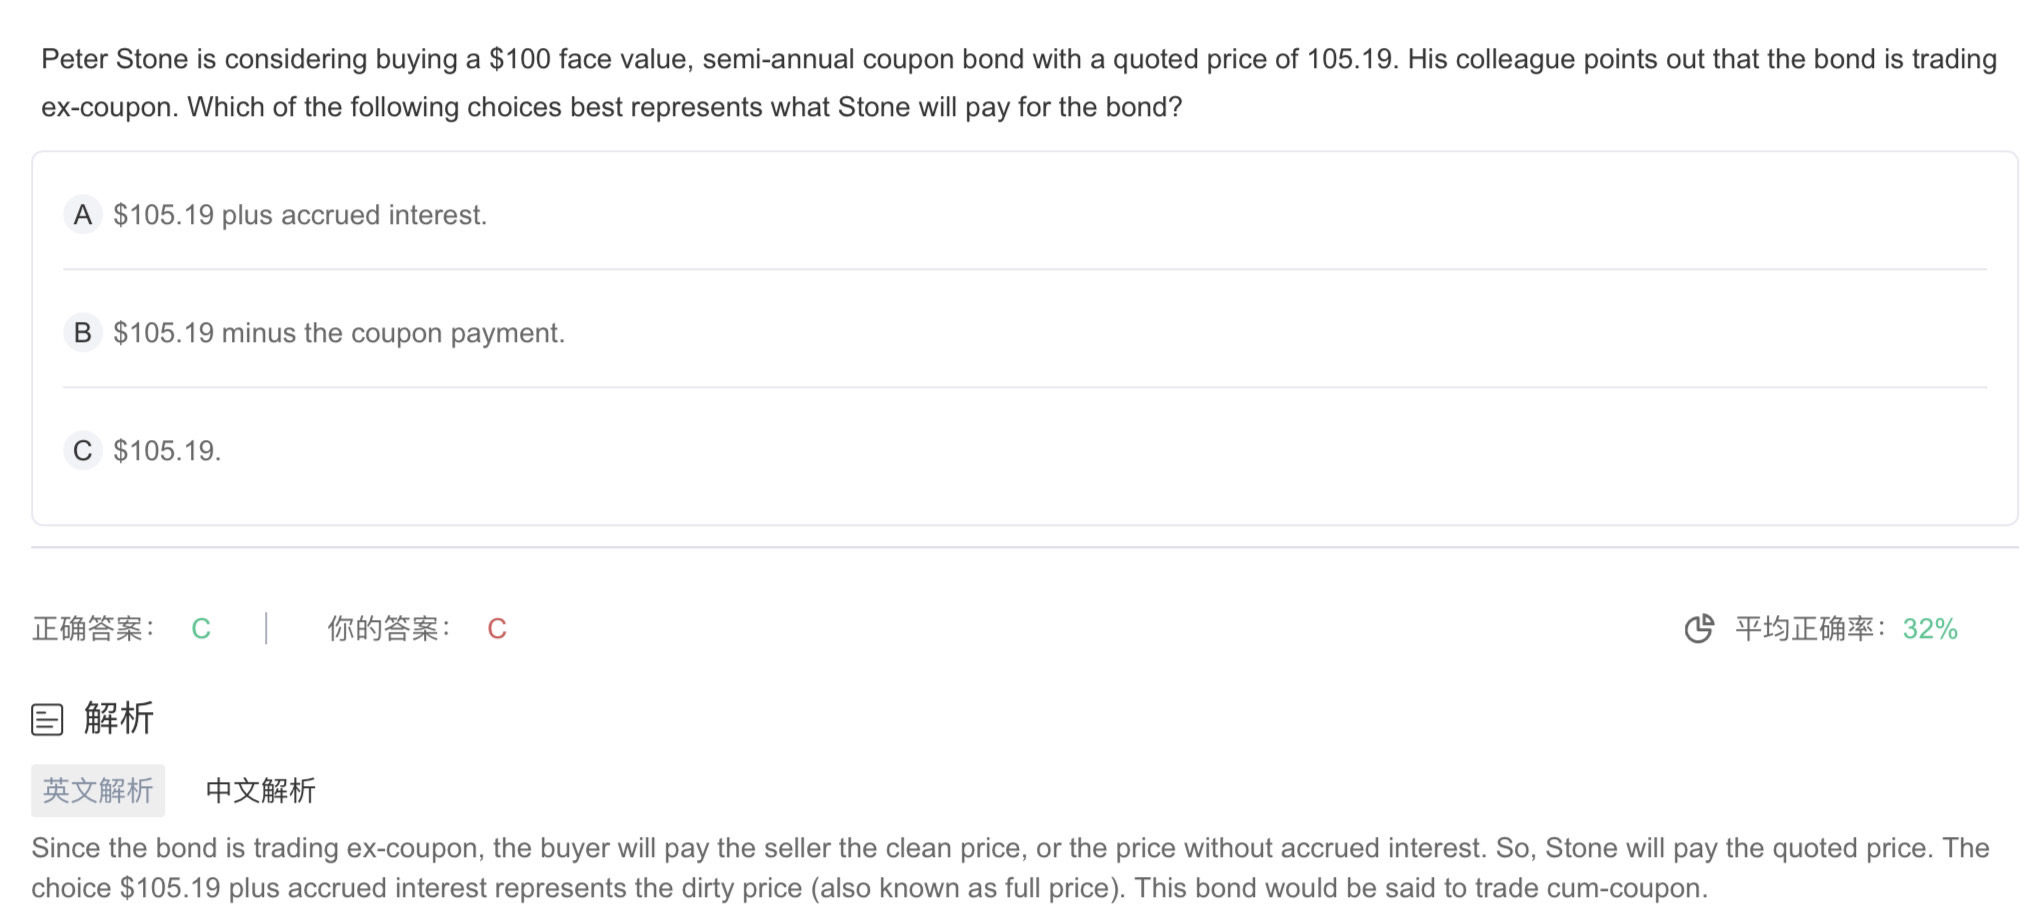The height and width of the screenshot is (917, 2024).
Task: Click the 解析 document icon
Action: [47, 720]
